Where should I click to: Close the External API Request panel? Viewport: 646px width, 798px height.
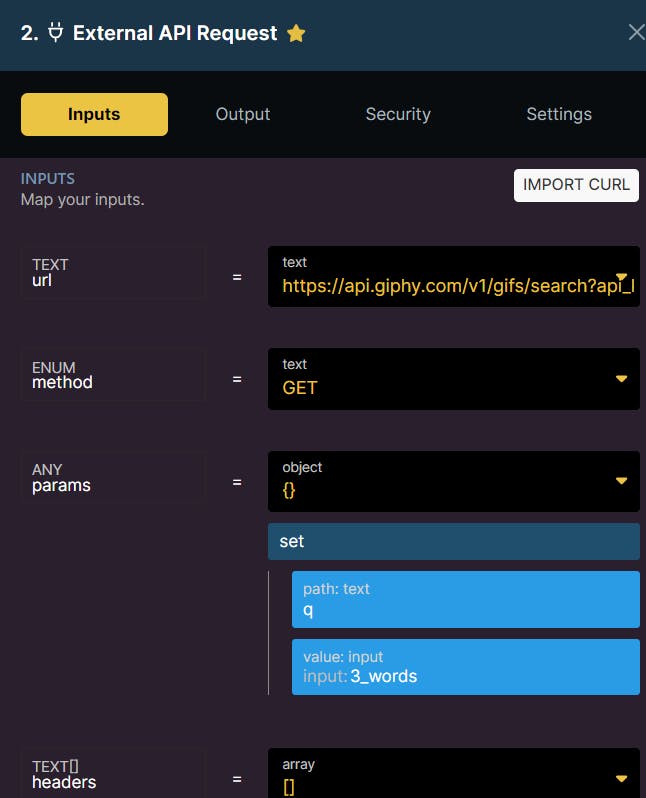[636, 32]
